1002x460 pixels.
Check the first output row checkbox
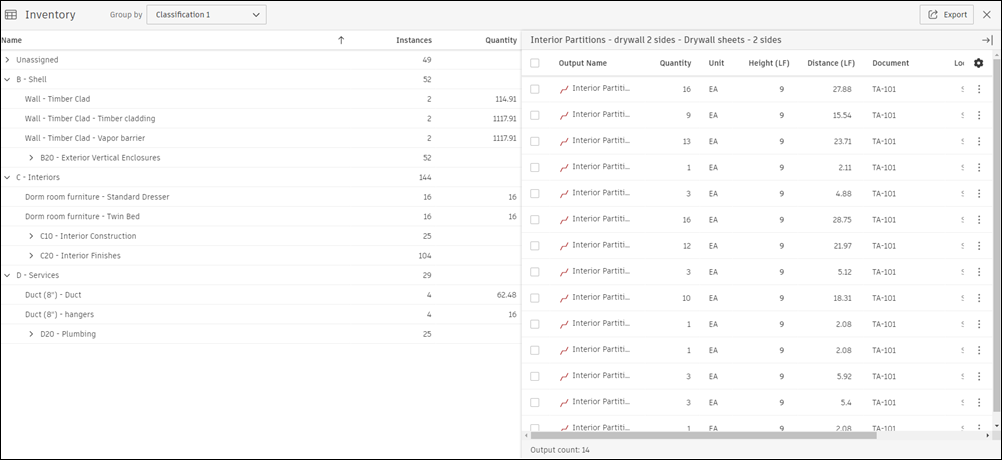(x=535, y=89)
